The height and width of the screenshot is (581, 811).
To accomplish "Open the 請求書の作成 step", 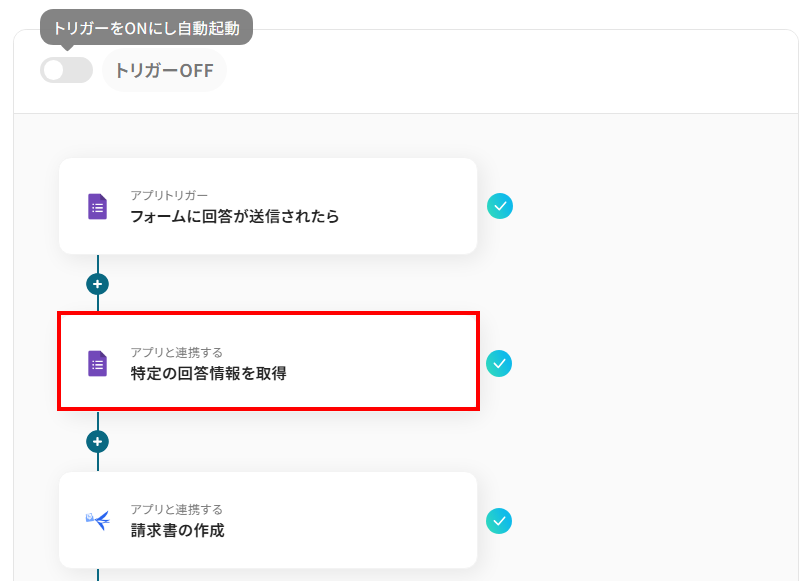I will [177, 531].
